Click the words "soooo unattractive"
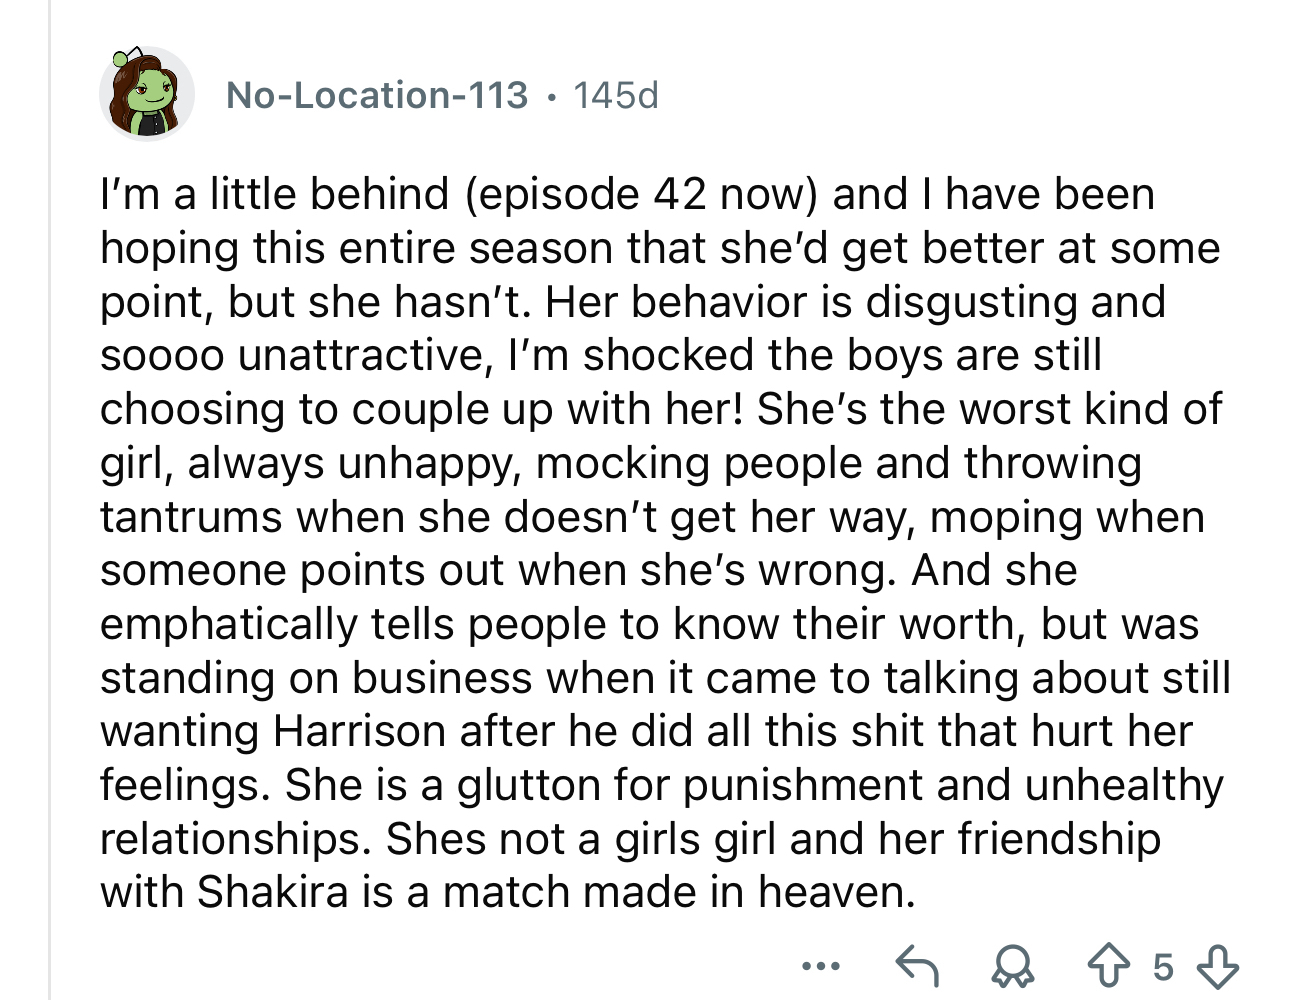The image size is (1290, 1000). [294, 355]
